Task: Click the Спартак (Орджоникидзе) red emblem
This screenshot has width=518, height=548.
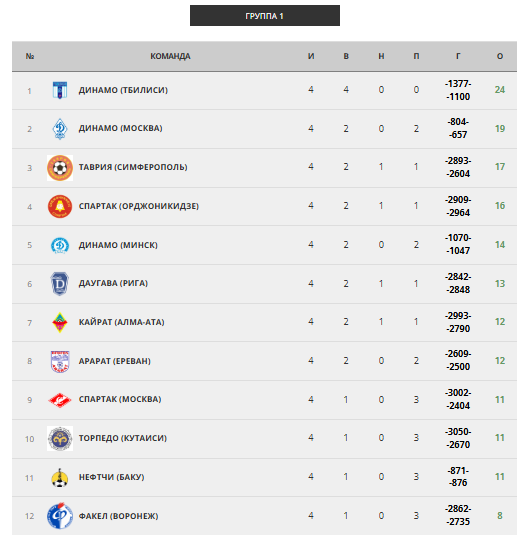Action: 60,207
